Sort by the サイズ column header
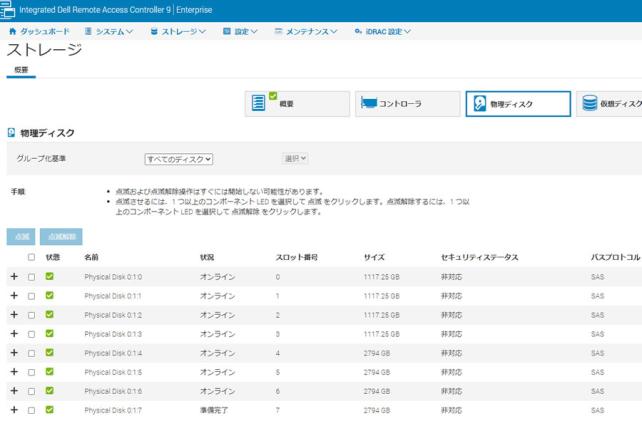The width and height of the screenshot is (642, 436). (375, 257)
